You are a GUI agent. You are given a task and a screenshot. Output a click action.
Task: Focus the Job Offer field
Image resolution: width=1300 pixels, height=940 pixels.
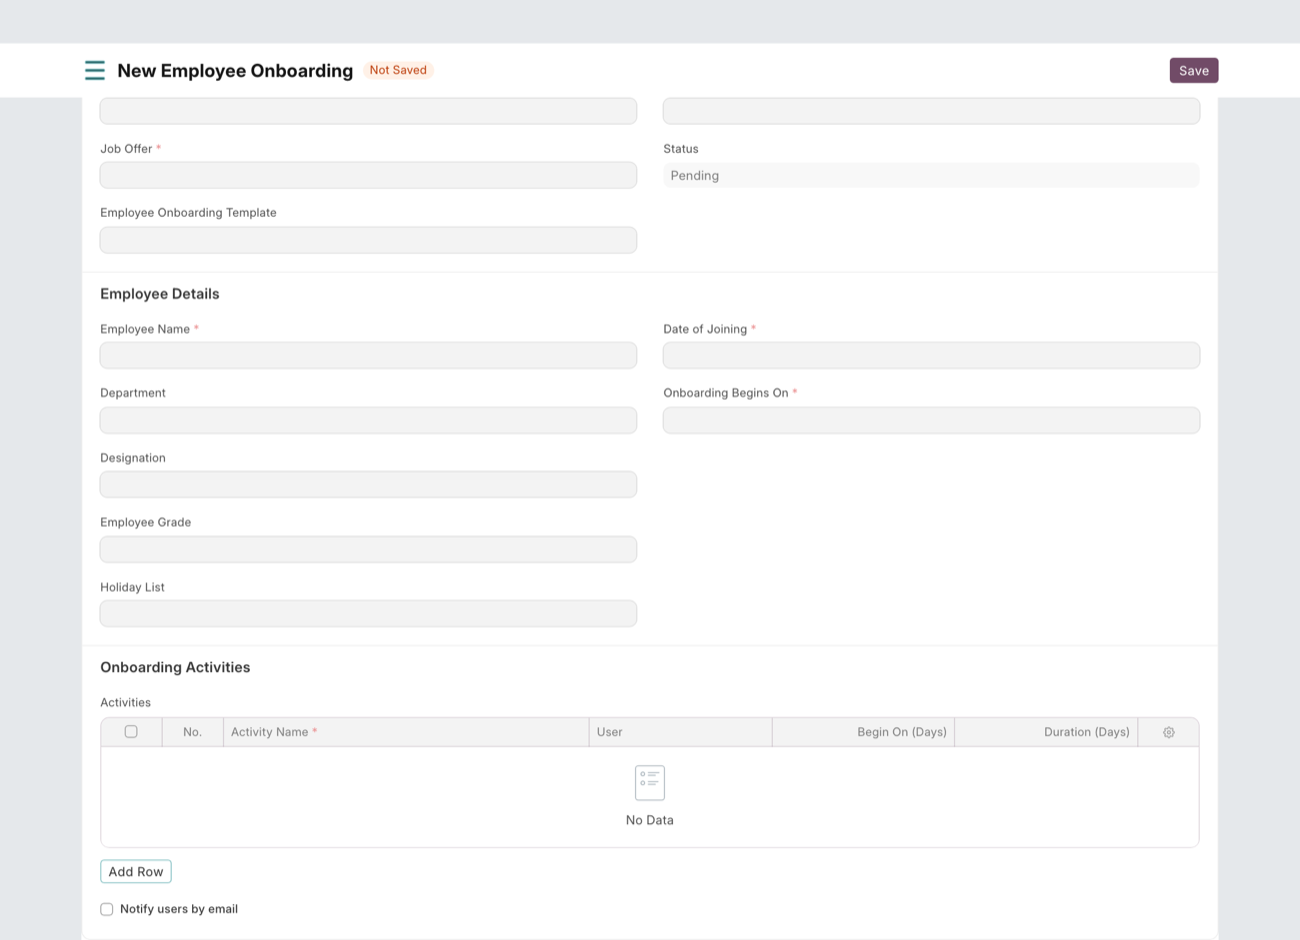click(368, 175)
